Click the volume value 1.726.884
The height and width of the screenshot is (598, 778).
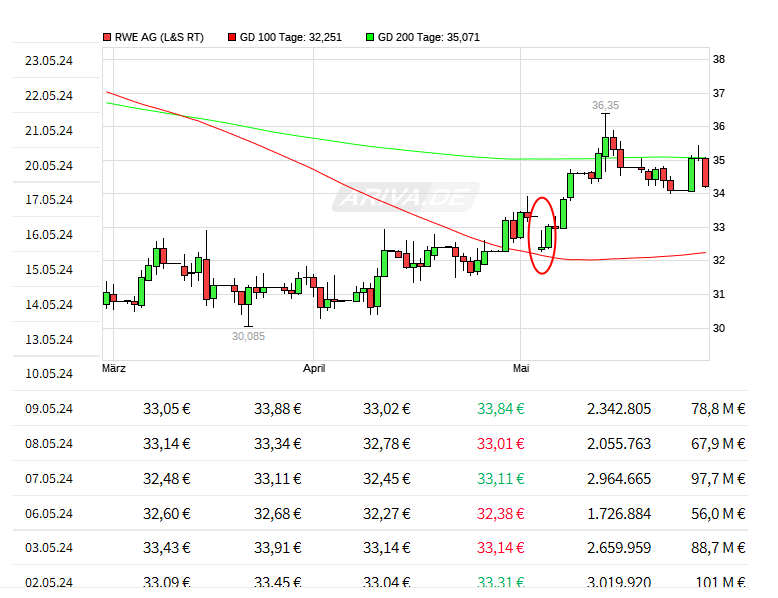click(619, 513)
